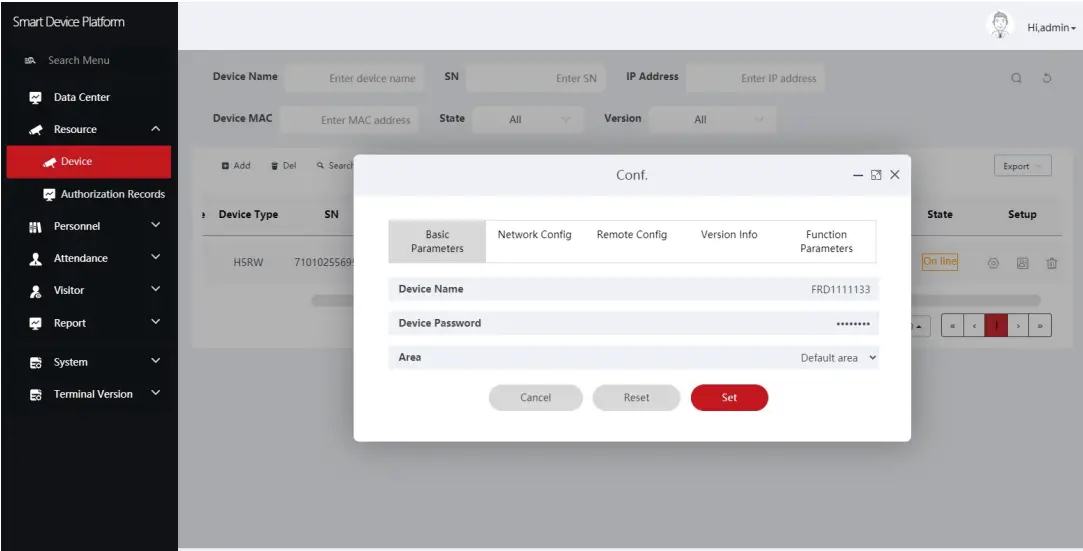Maximize the Conf. dialog
Image resolution: width=1083 pixels, height=551 pixels.
876,175
